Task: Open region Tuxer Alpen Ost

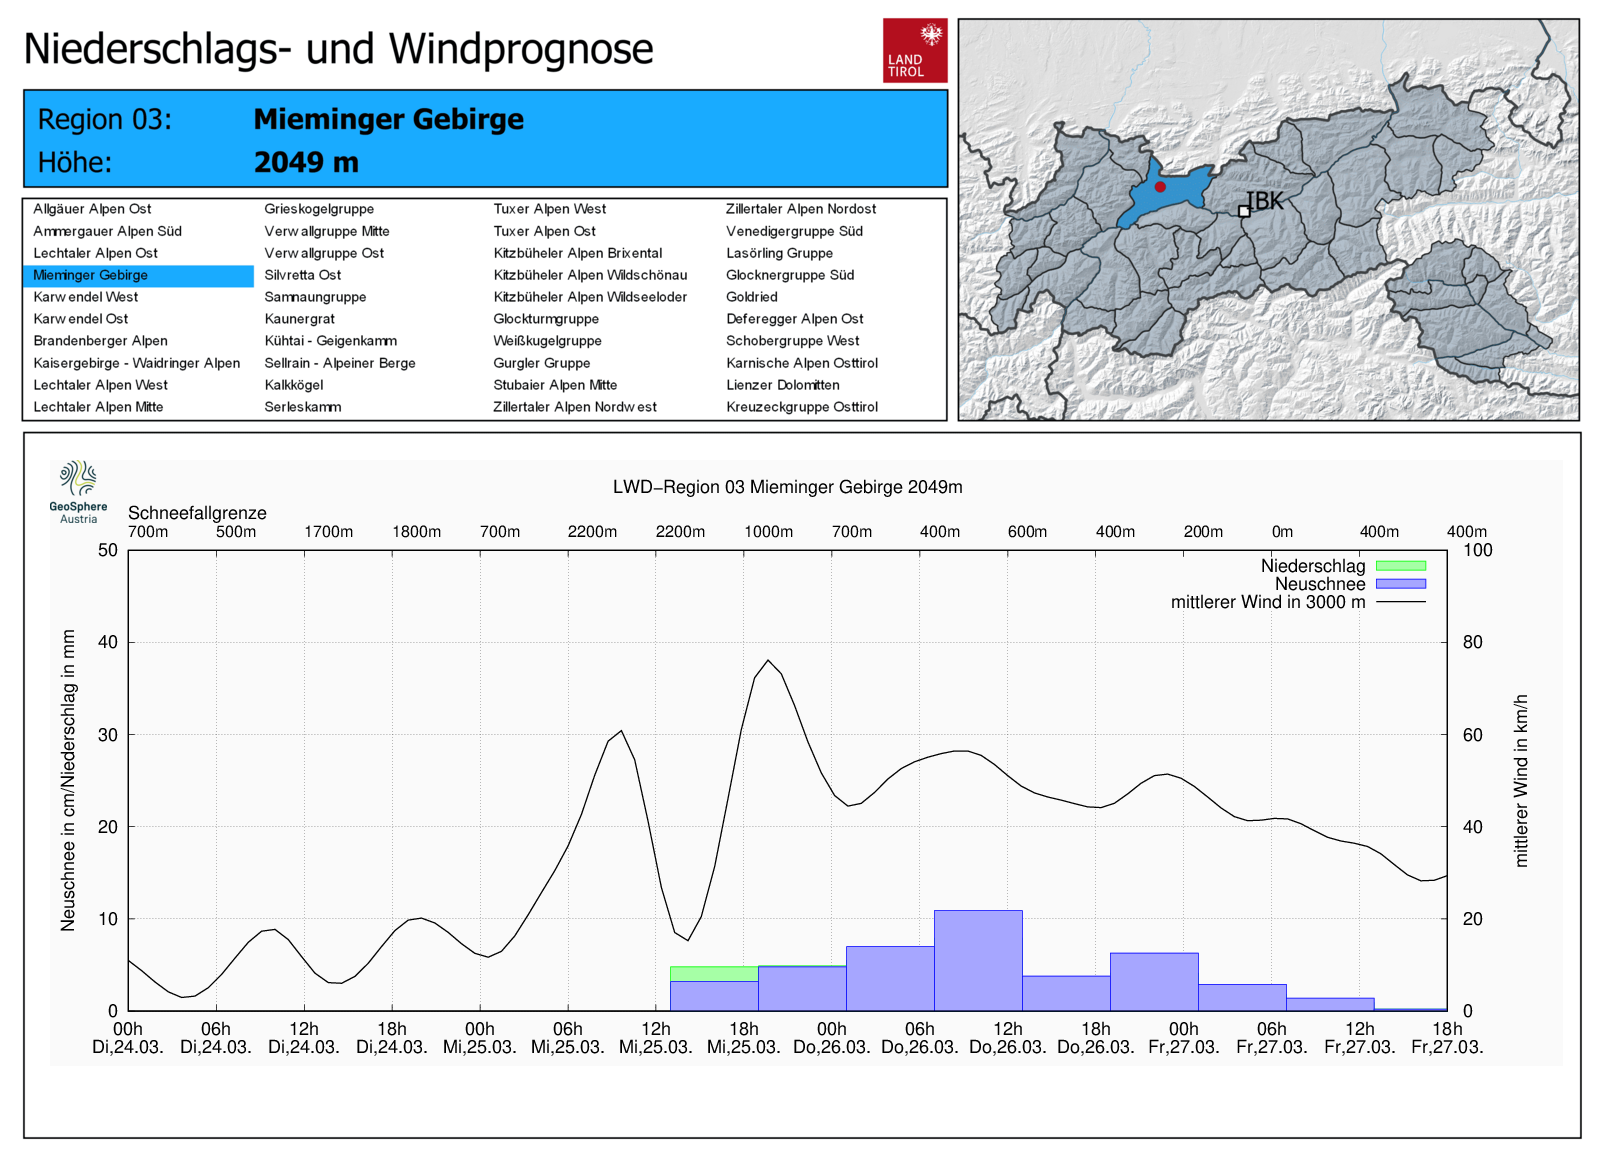Action: click(x=544, y=231)
